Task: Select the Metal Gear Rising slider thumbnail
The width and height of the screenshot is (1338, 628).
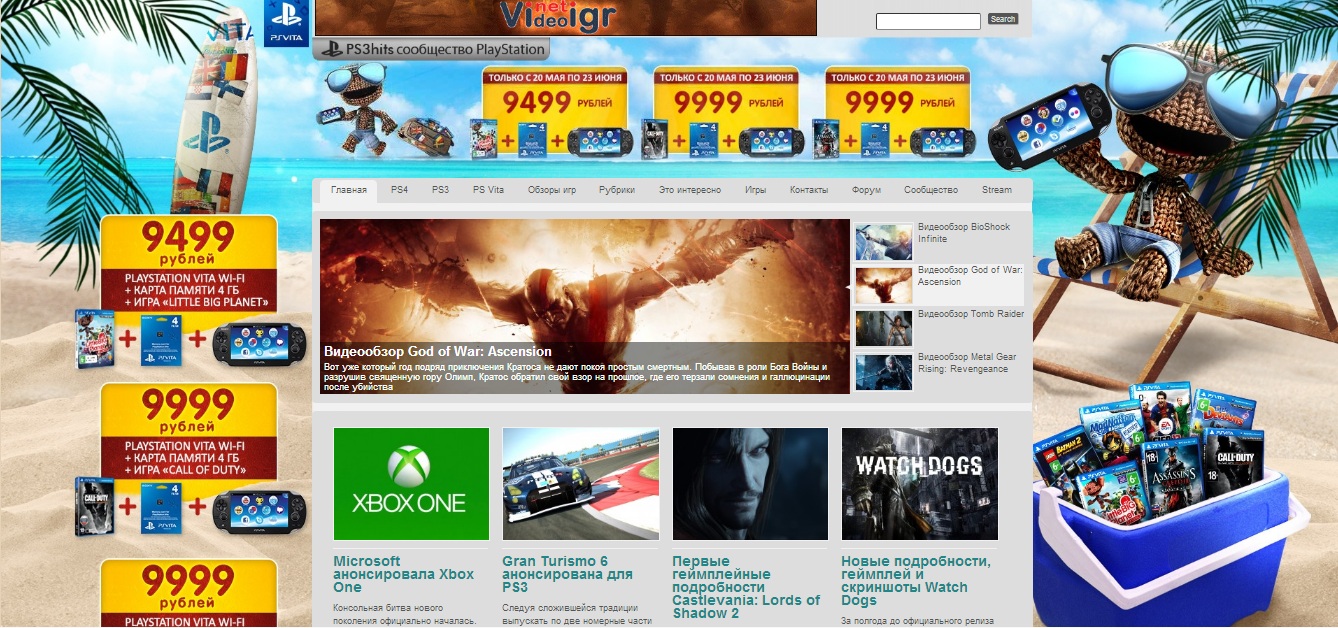Action: coord(884,372)
